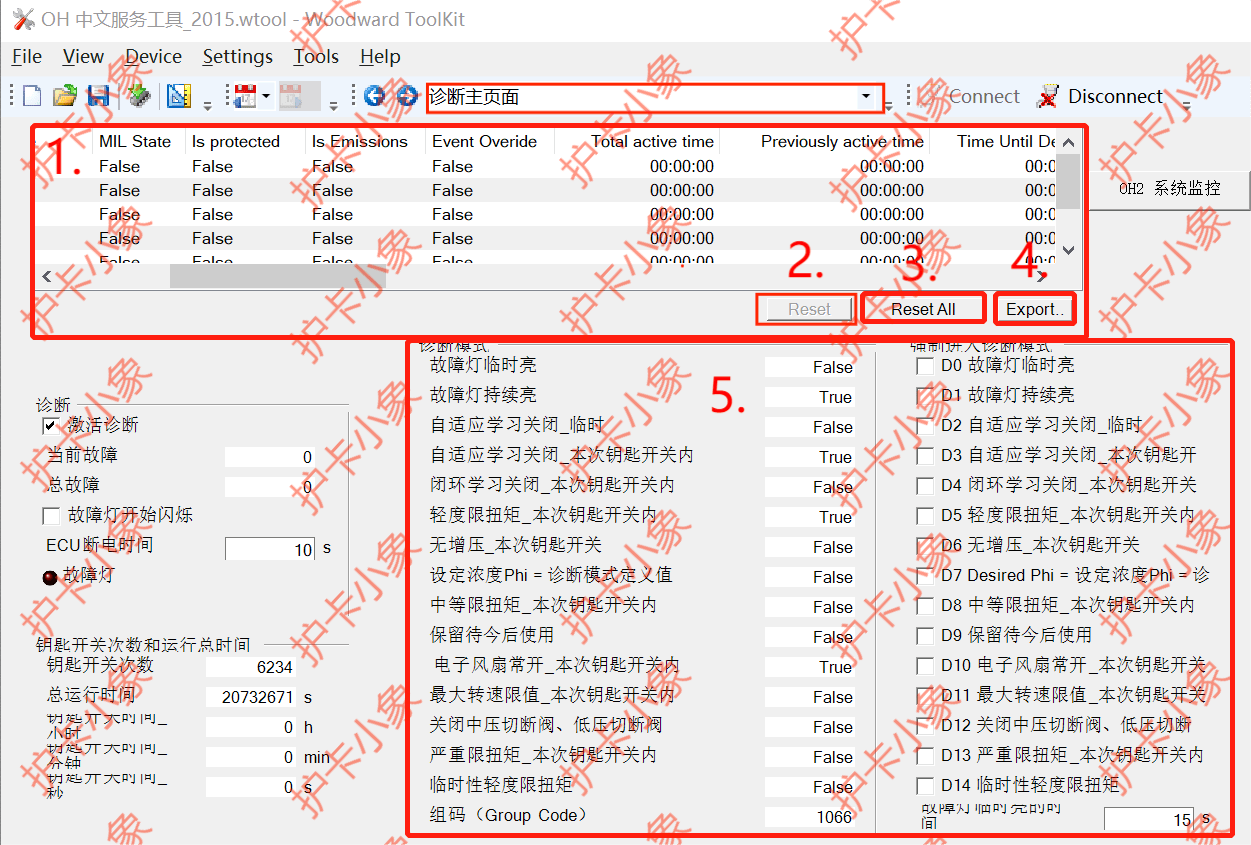This screenshot has width=1251, height=845.
Task: Save using the floppy disk icon
Action: 98,96
